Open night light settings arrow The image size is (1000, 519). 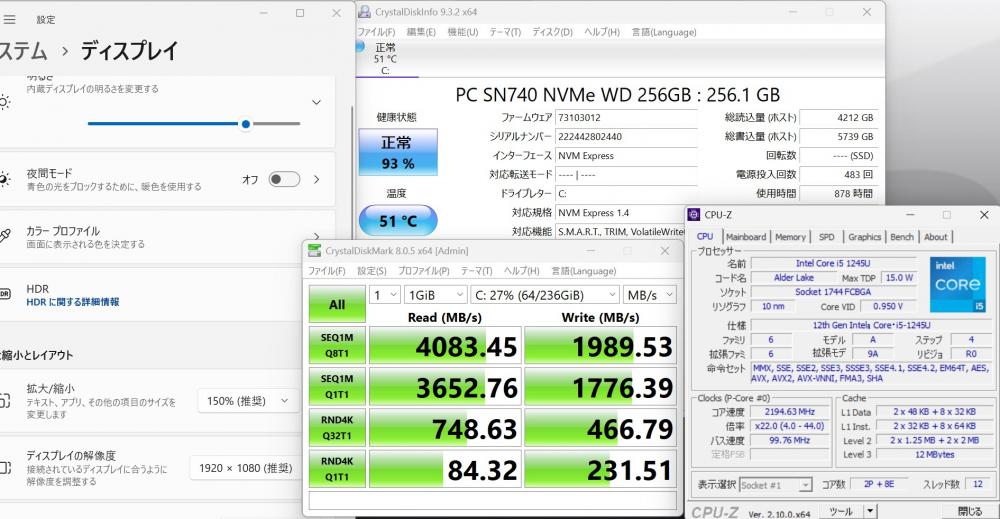316,180
